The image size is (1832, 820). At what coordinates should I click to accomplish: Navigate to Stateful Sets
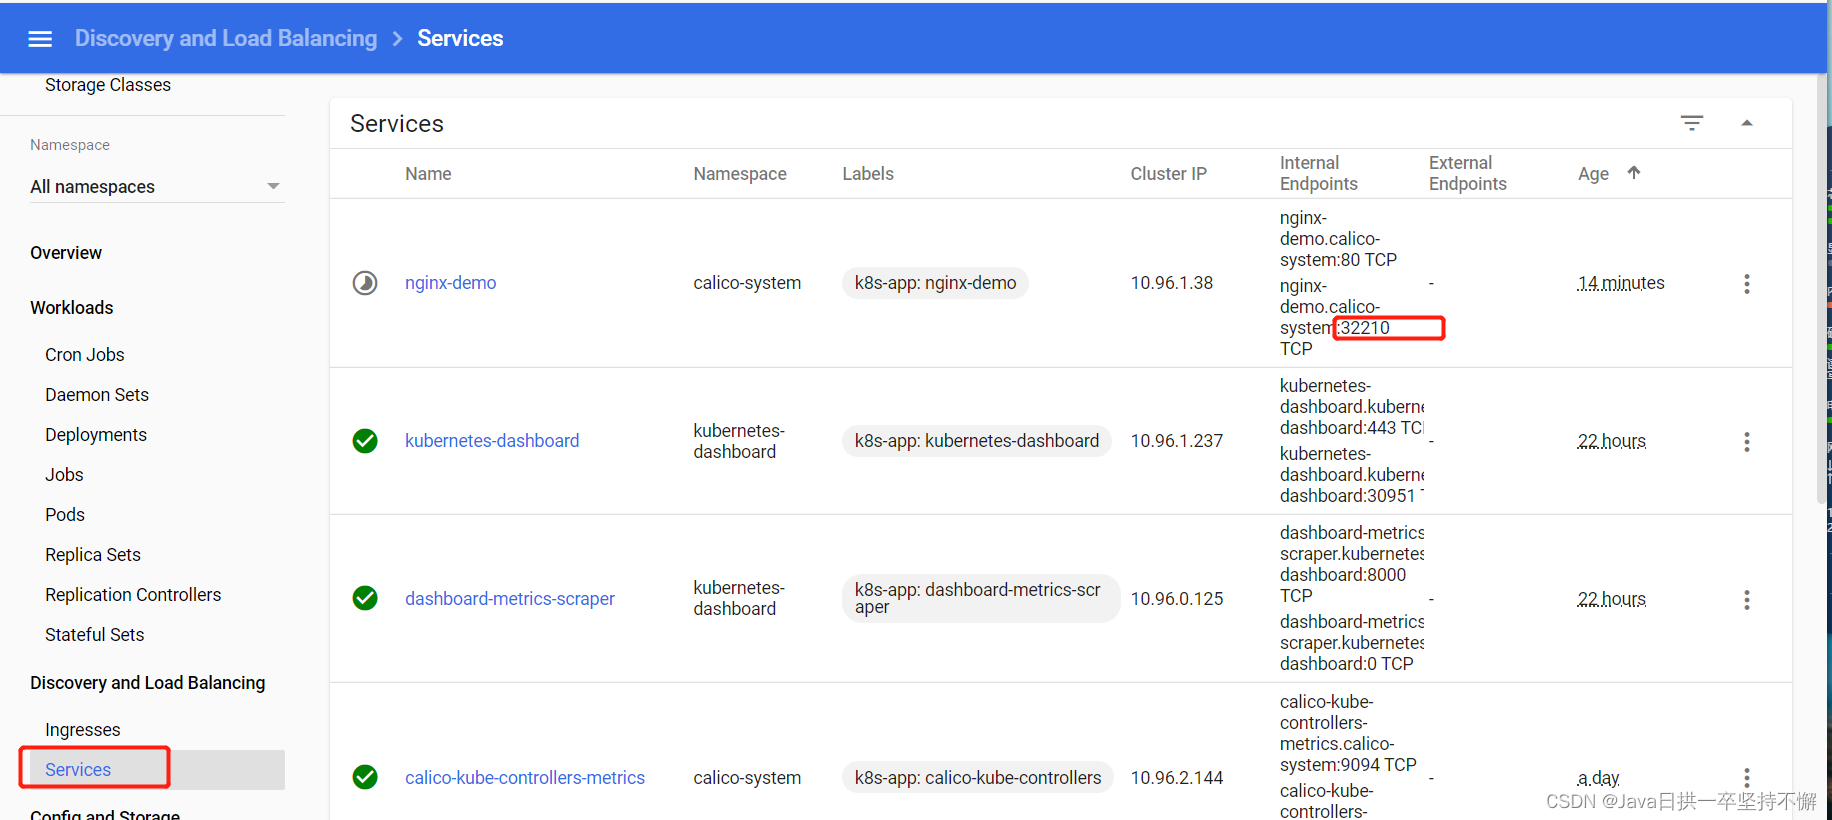95,635
